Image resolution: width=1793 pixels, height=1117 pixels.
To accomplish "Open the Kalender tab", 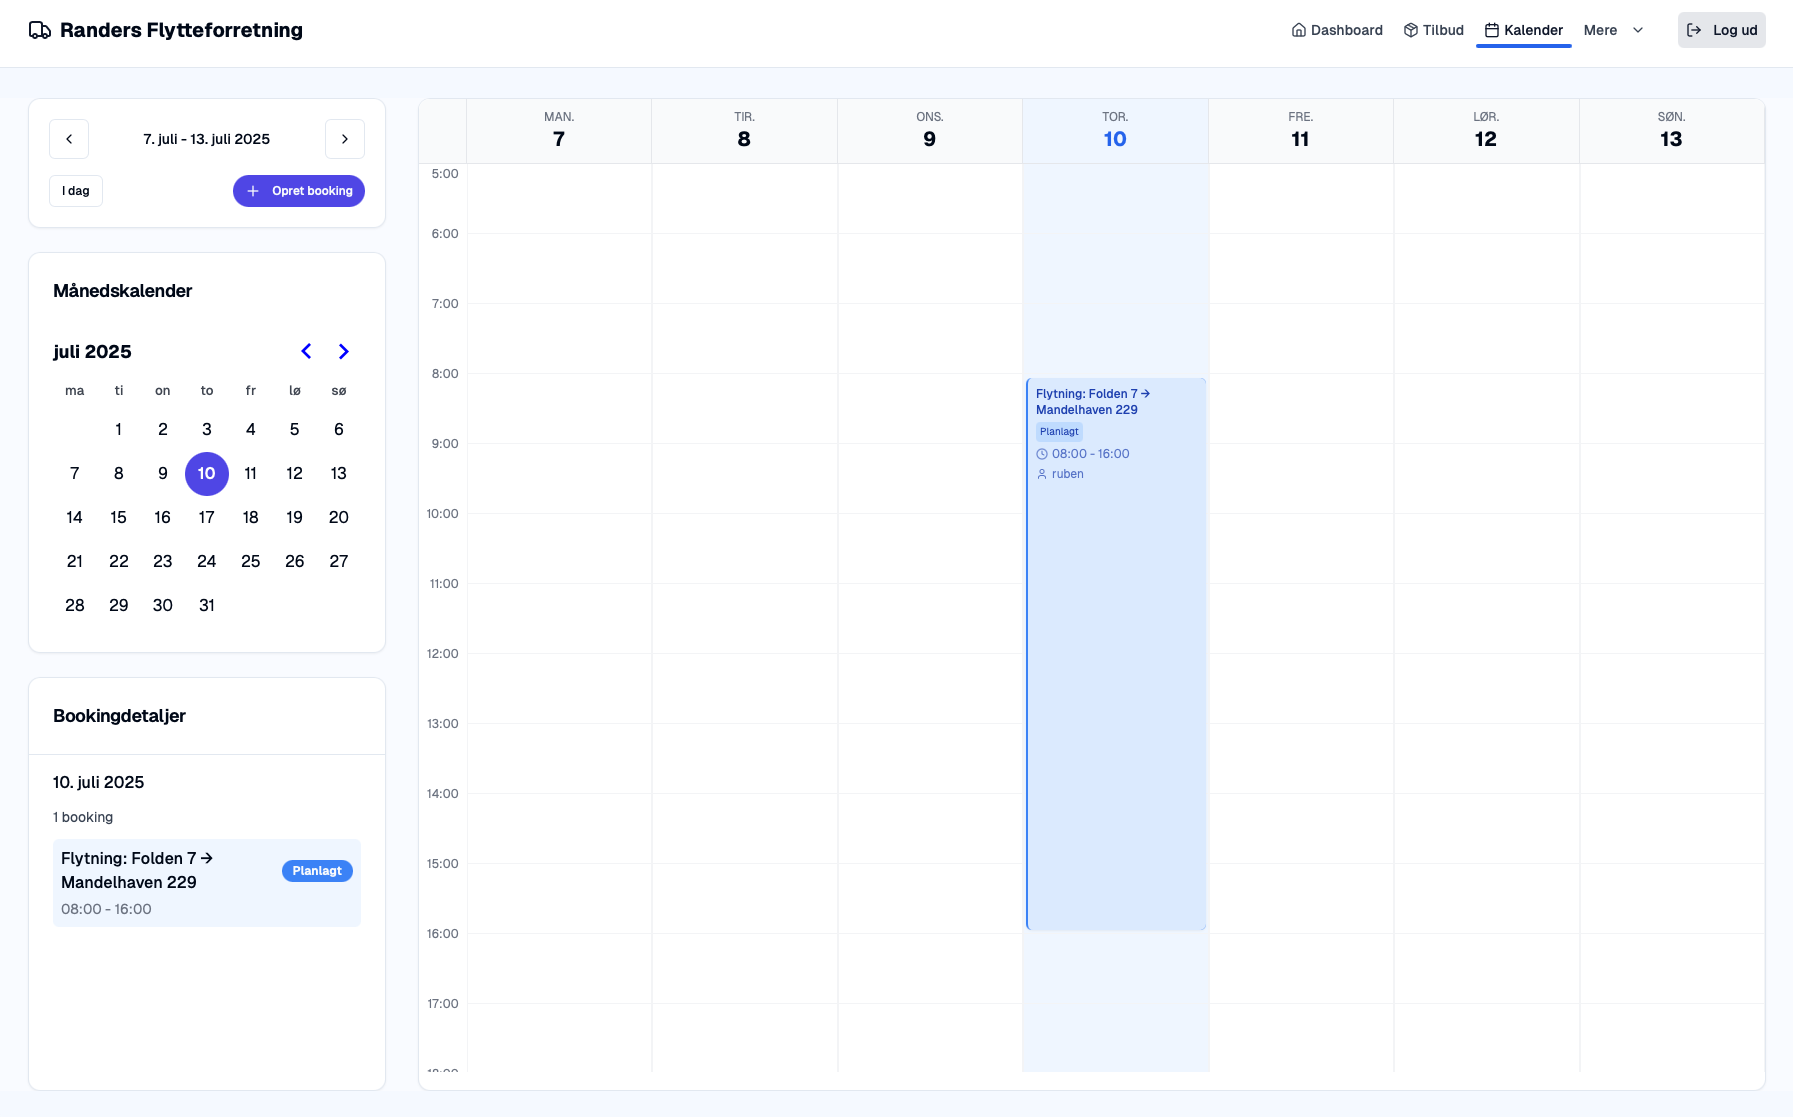I will (1523, 30).
